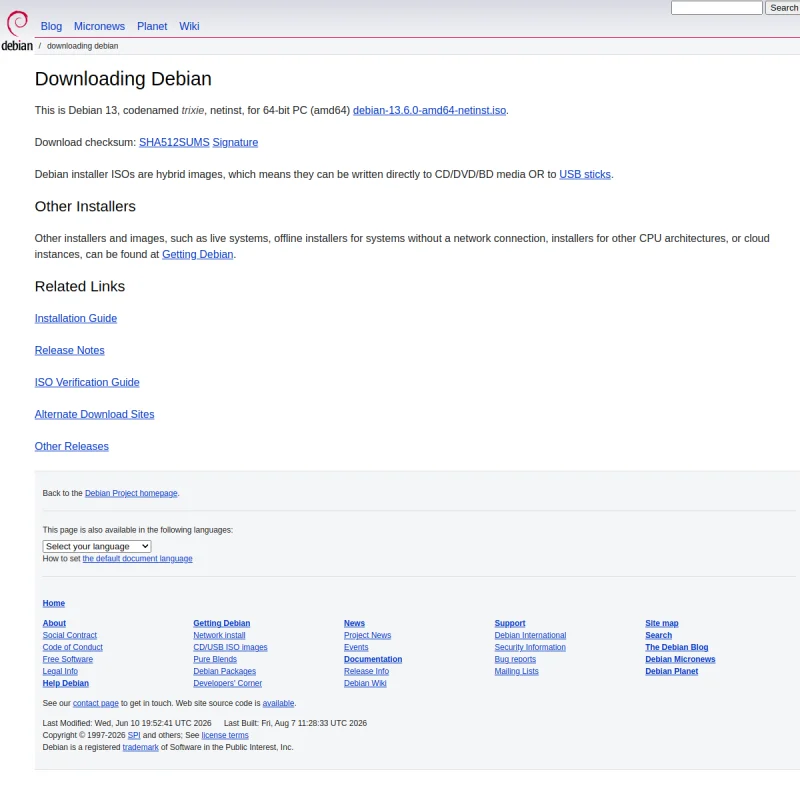
Task: Go back to Debian Project homepage
Action: [131, 493]
